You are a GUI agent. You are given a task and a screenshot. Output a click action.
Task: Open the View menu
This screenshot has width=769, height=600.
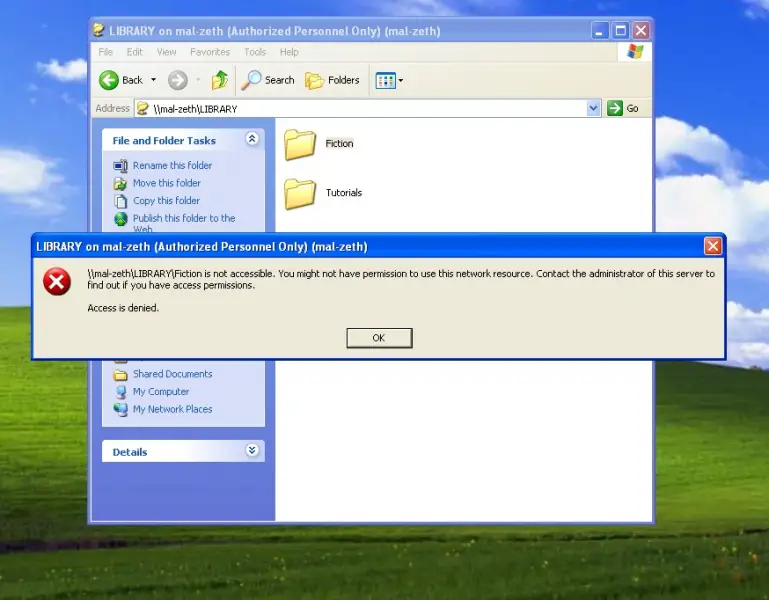pos(166,52)
